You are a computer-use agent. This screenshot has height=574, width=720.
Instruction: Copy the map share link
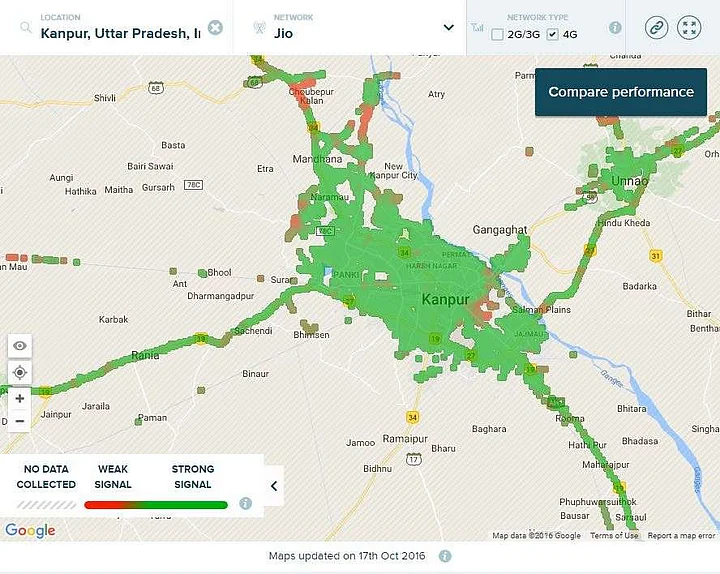656,28
